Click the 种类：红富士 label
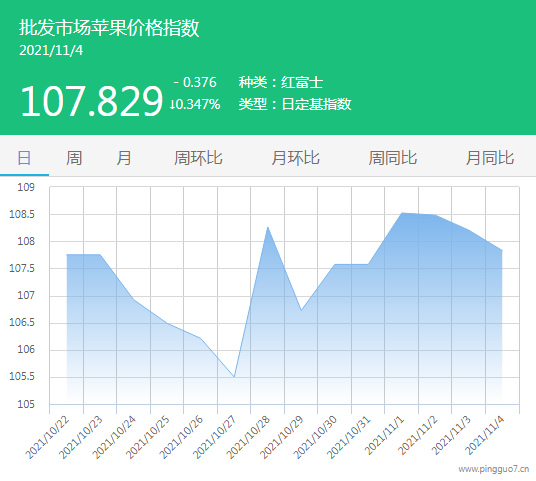The height and width of the screenshot is (481, 536). click(x=281, y=82)
